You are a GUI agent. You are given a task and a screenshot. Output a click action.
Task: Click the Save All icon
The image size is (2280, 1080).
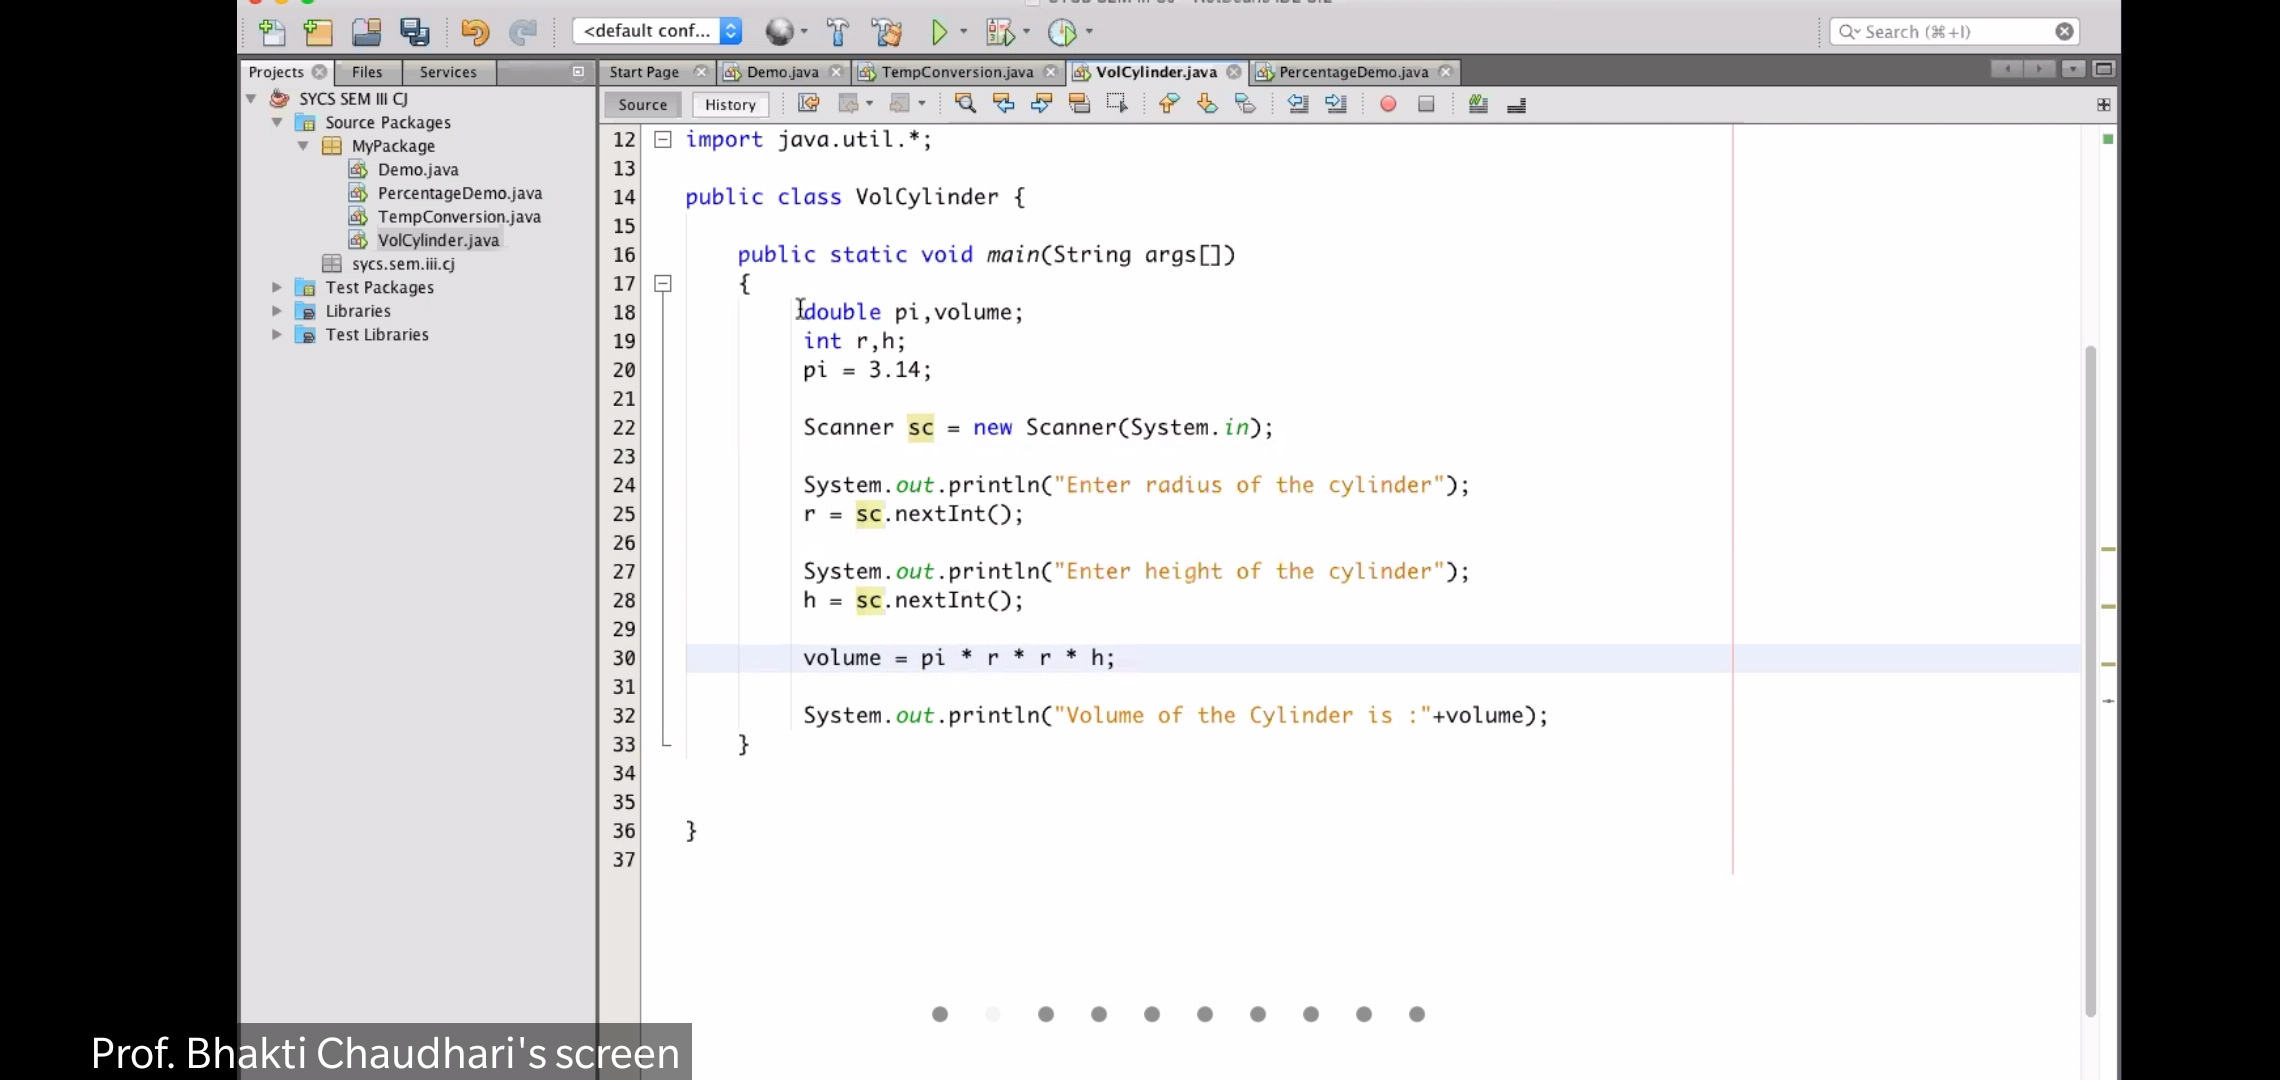coord(414,32)
